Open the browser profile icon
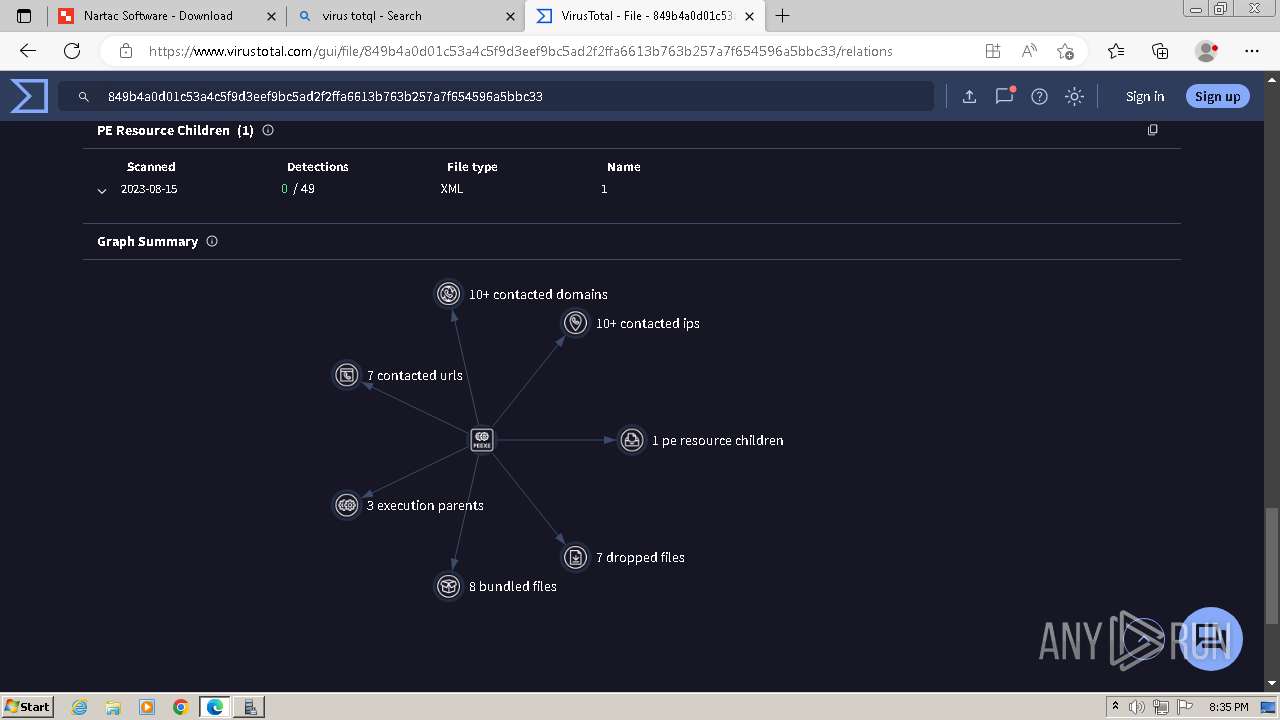 pyautogui.click(x=1207, y=51)
